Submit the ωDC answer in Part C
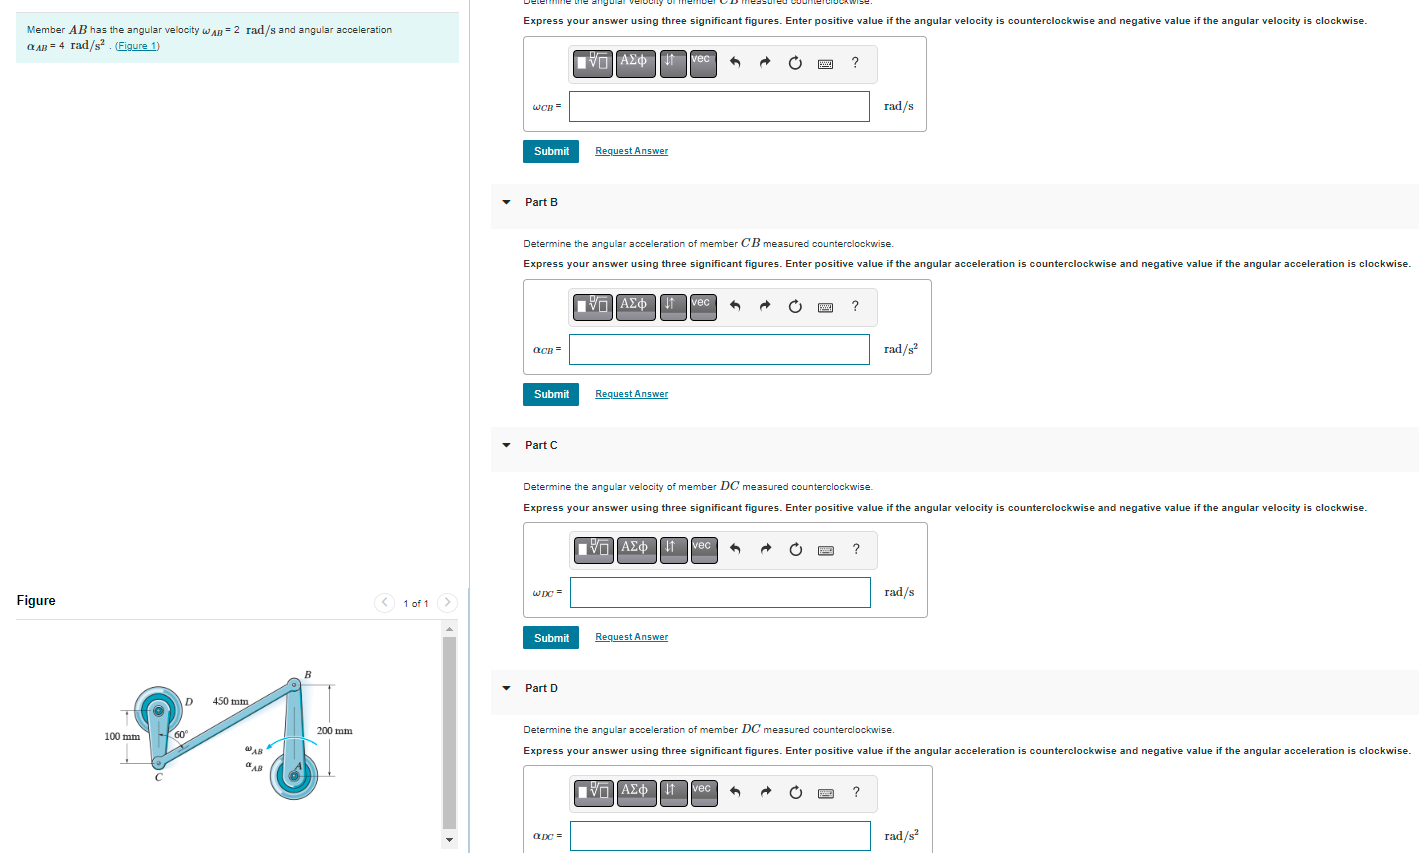 tap(551, 638)
